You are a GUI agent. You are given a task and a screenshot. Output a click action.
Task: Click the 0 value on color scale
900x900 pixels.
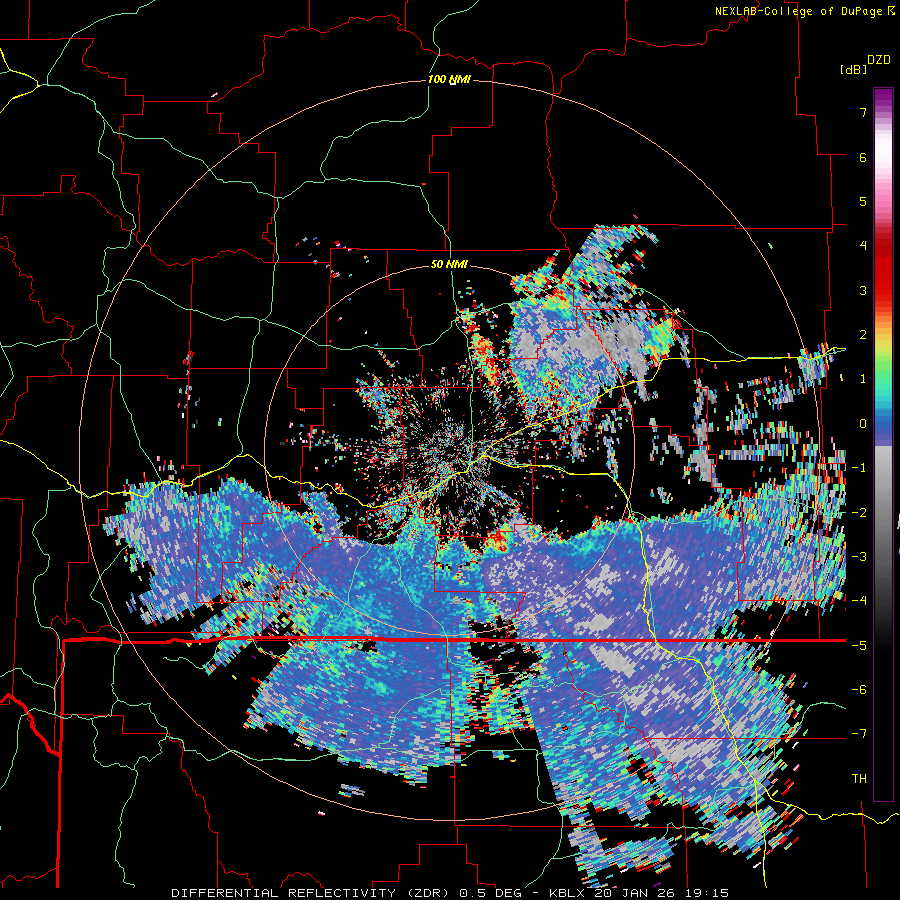(863, 424)
